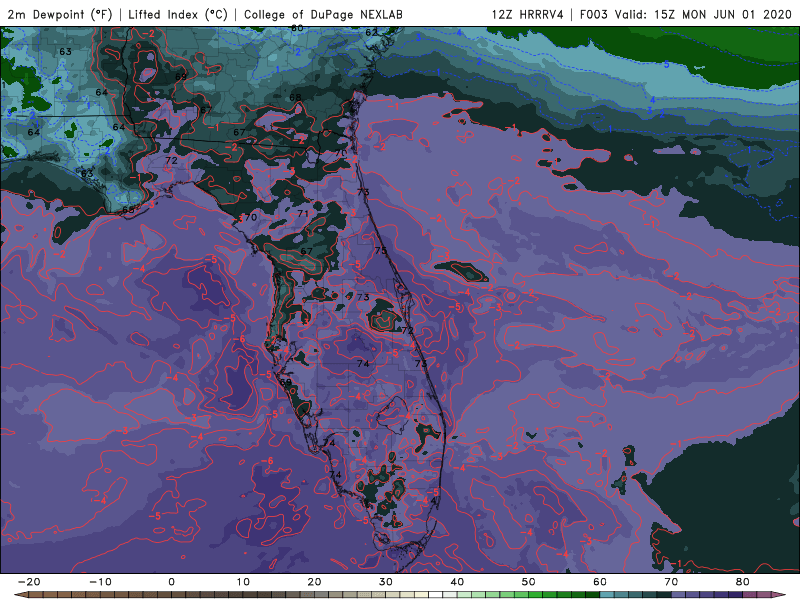Click the -20 label on the color scale

click(x=29, y=582)
